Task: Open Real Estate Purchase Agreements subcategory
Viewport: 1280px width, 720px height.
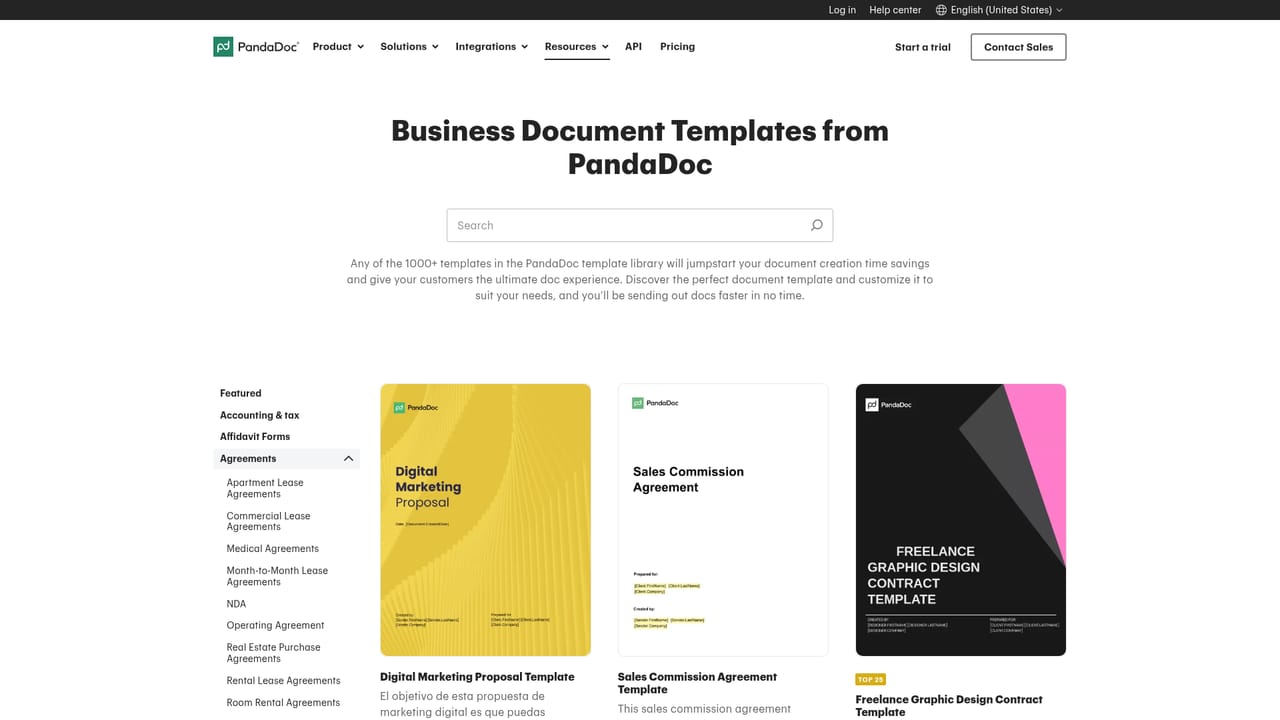Action: pyautogui.click(x=273, y=653)
